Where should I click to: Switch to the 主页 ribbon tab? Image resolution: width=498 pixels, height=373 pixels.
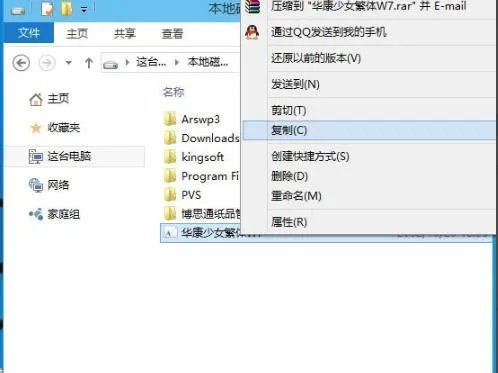[77, 33]
